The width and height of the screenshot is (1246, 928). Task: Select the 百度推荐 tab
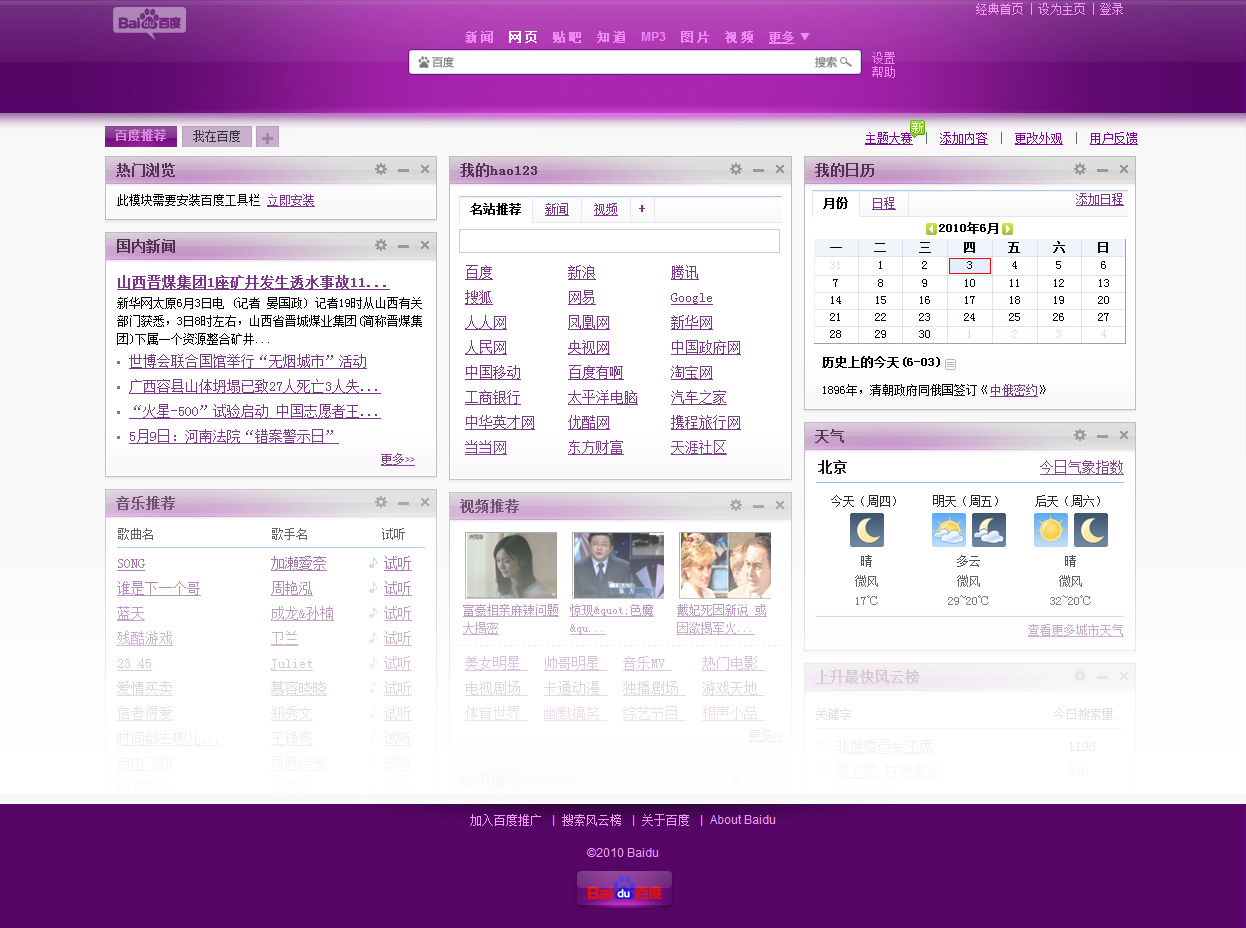click(141, 137)
